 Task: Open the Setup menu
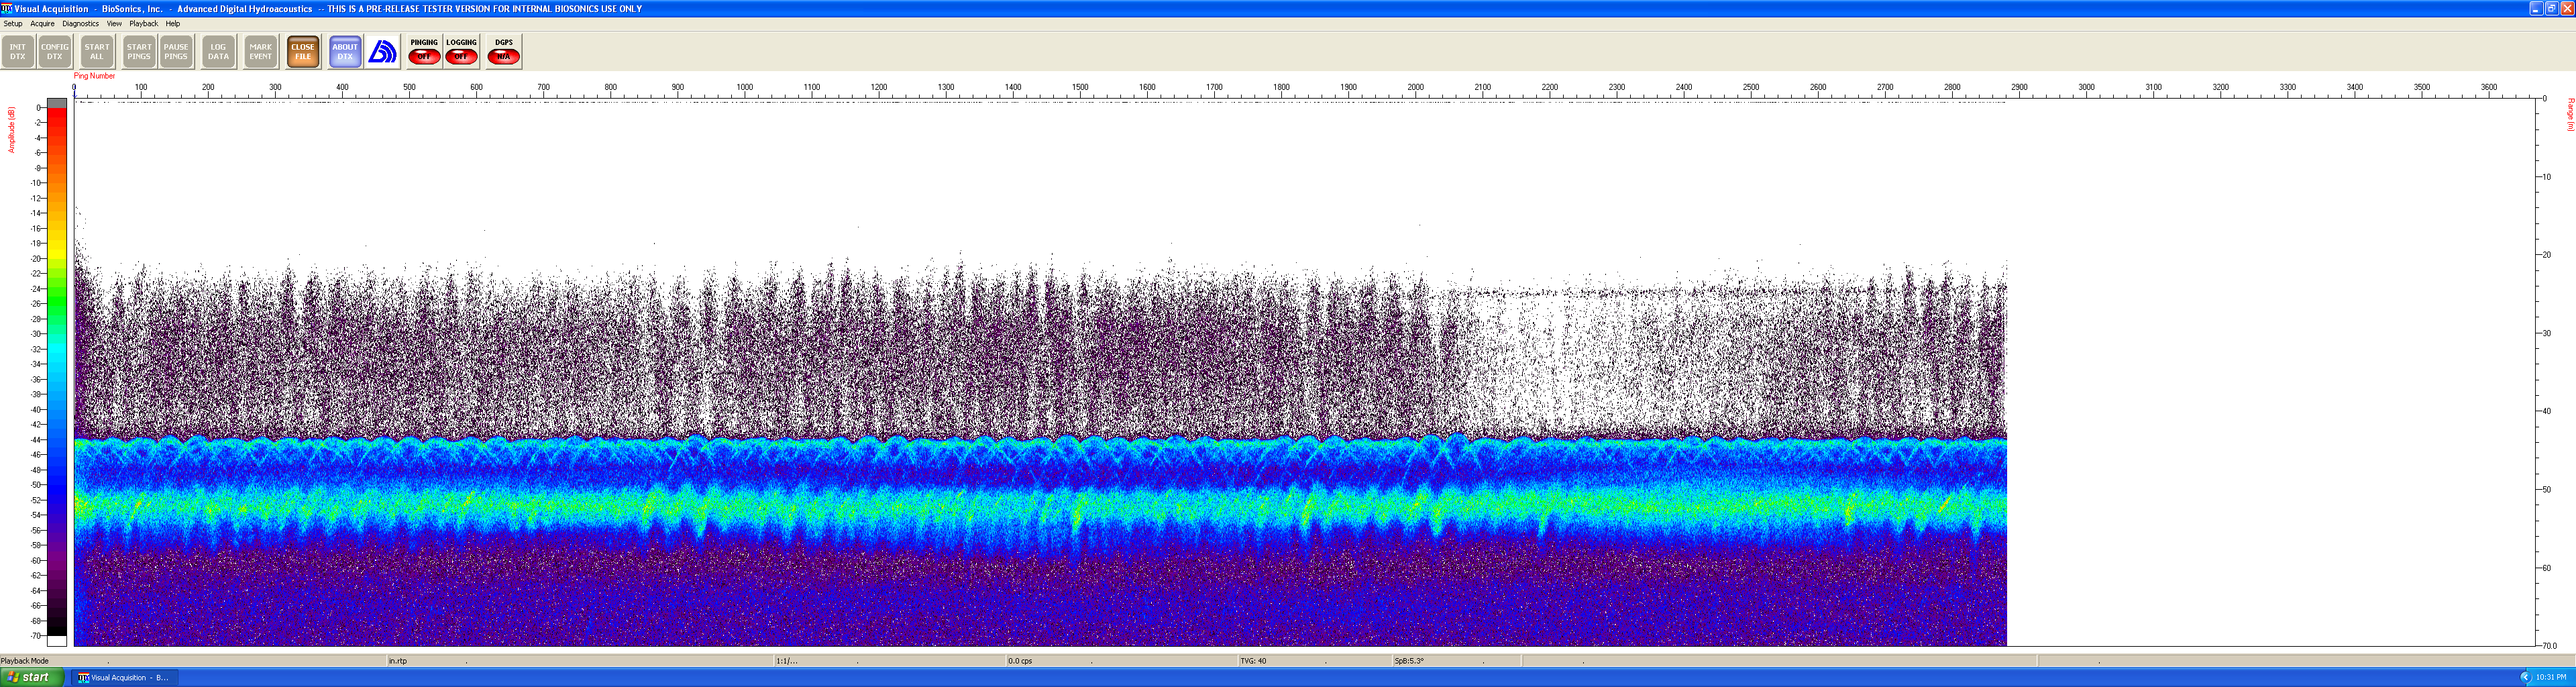coord(13,23)
